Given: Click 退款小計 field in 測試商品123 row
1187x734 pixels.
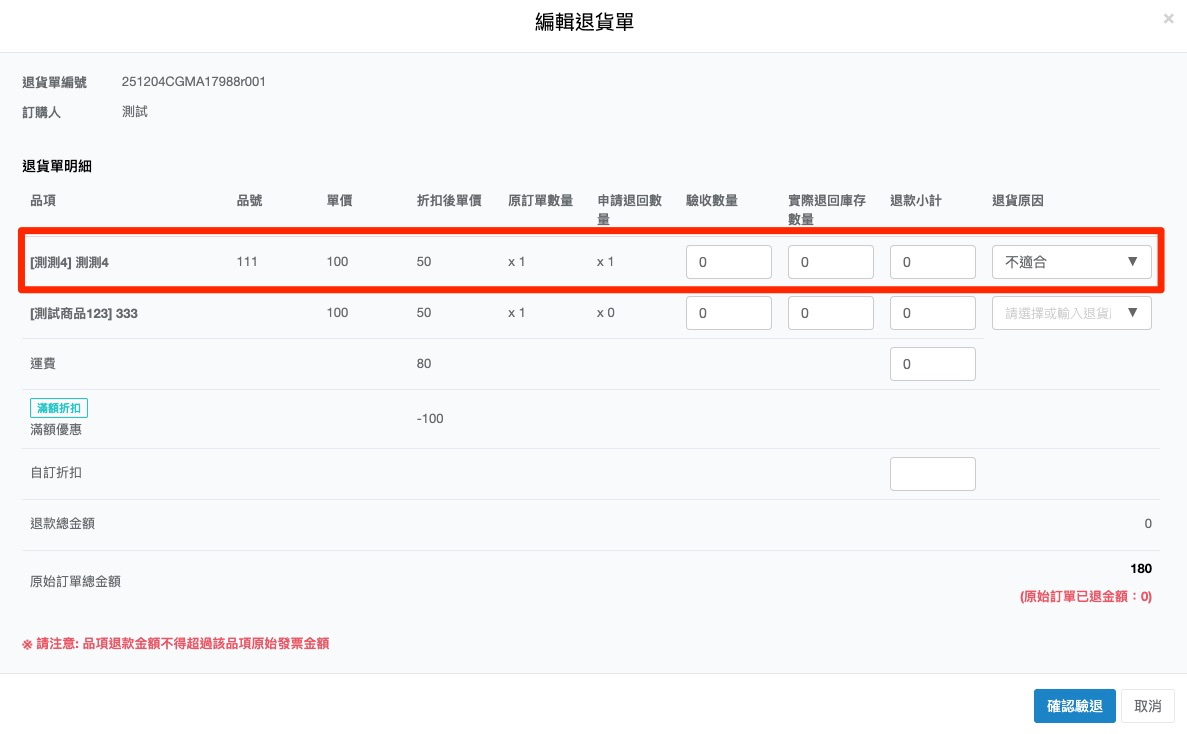Looking at the screenshot, I should coord(932,313).
